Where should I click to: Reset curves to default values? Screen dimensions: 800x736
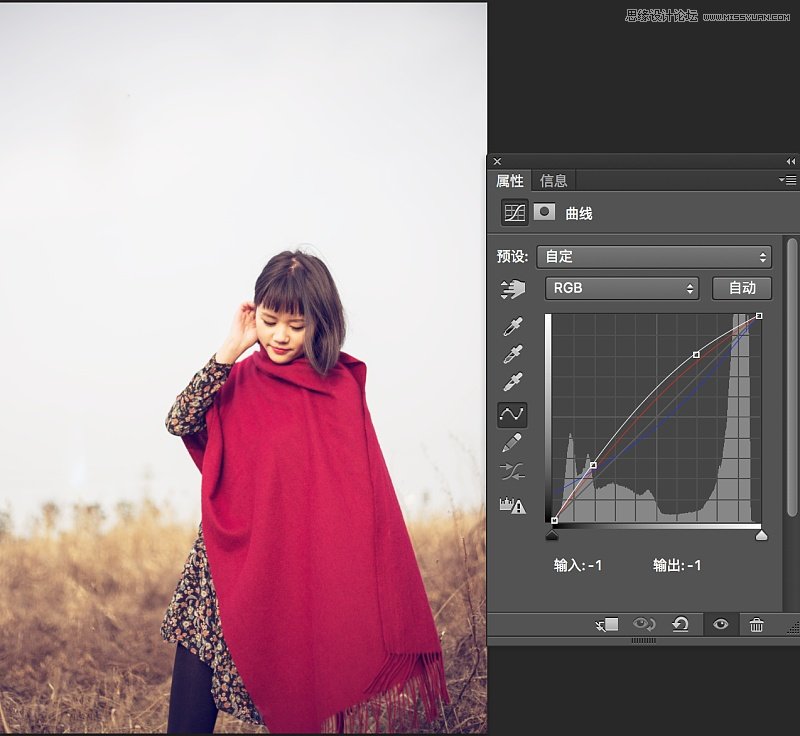click(x=680, y=624)
